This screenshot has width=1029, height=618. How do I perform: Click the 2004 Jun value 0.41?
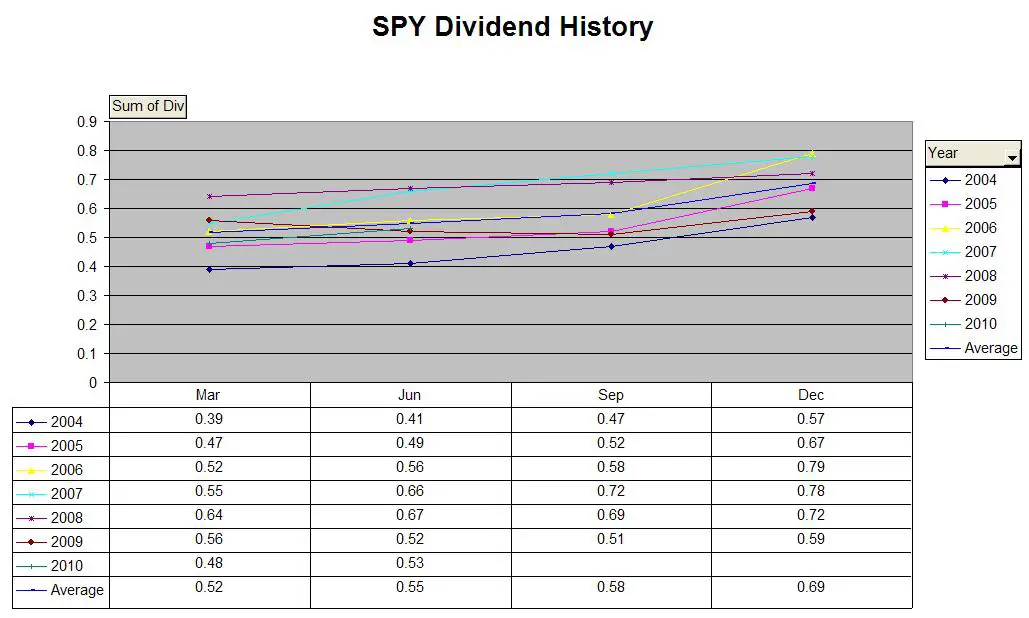click(x=410, y=419)
